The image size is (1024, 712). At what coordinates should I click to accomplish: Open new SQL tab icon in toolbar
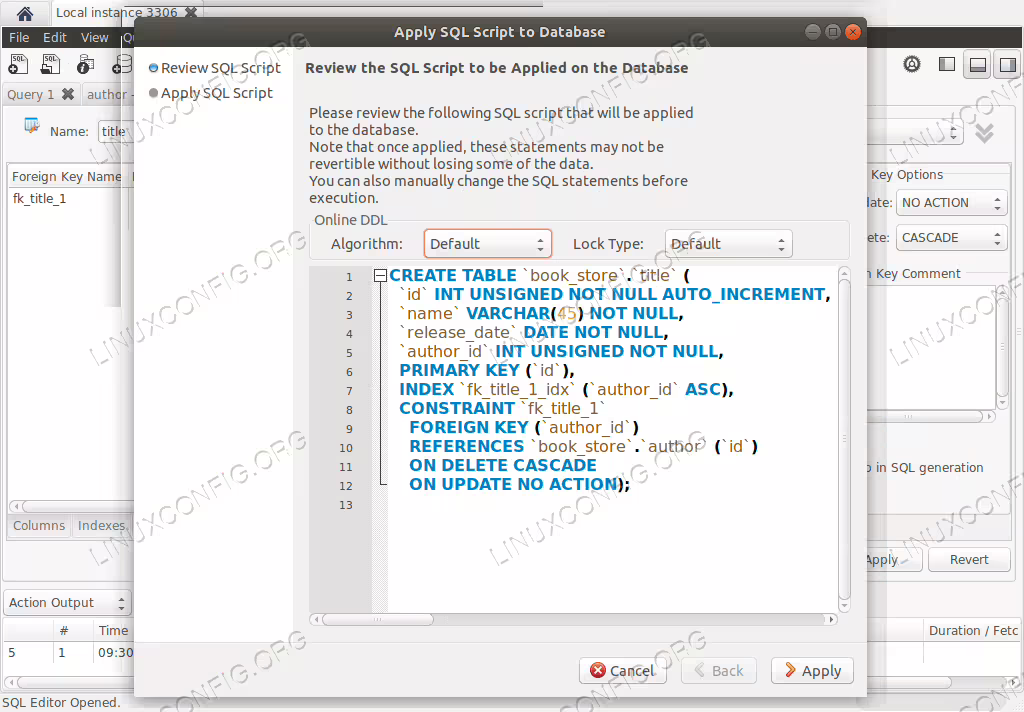[x=18, y=64]
